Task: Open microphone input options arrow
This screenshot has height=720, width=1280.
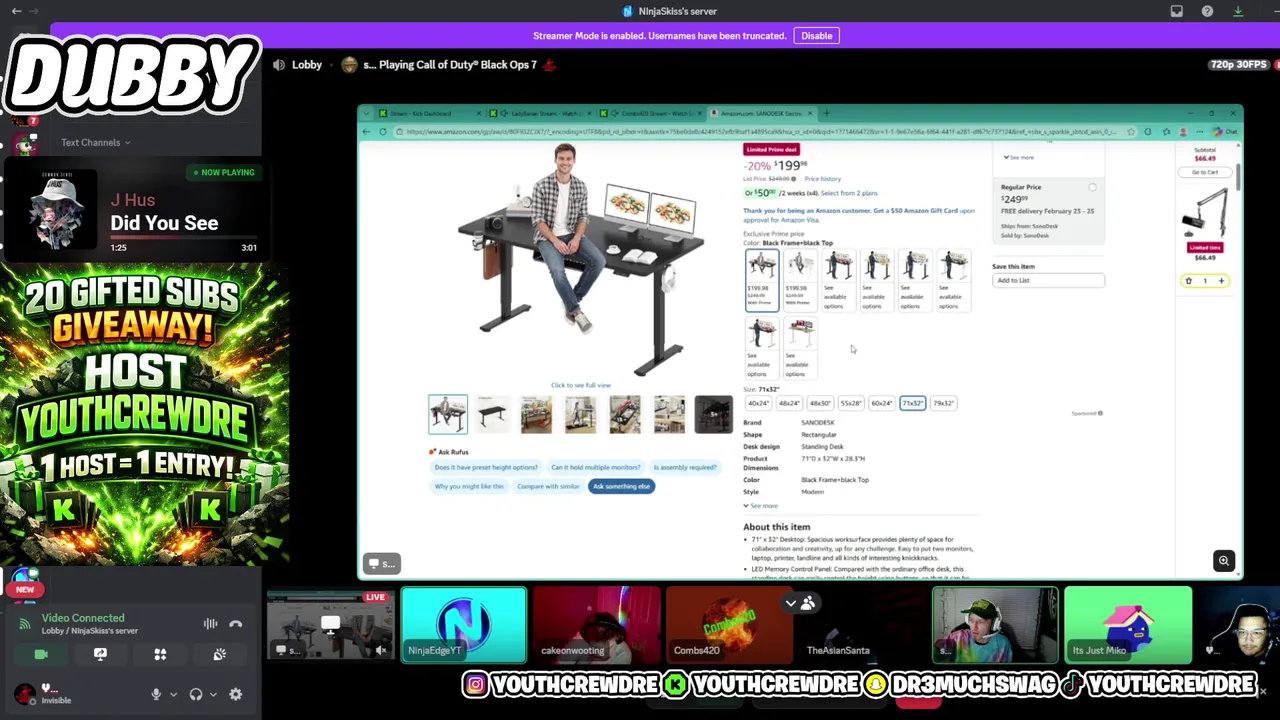Action: [173, 694]
